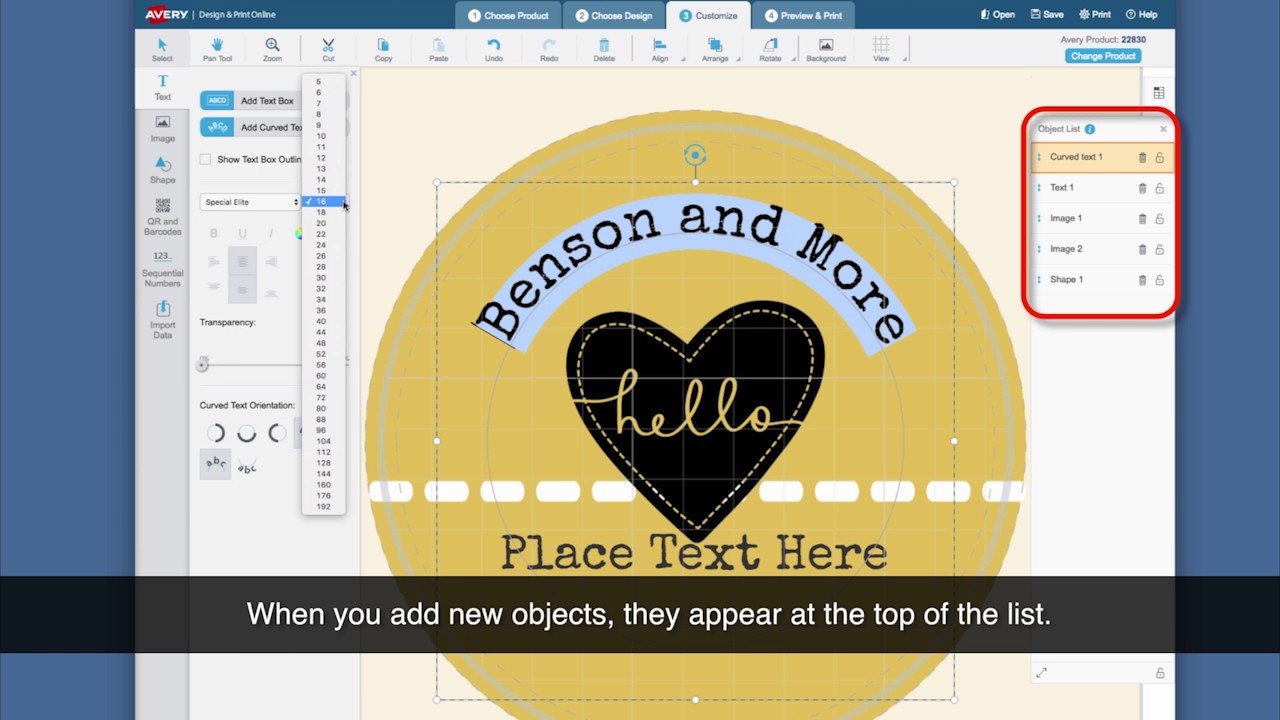
Task: Delete Curved text 1 with trash icon
Action: [x=1142, y=157]
